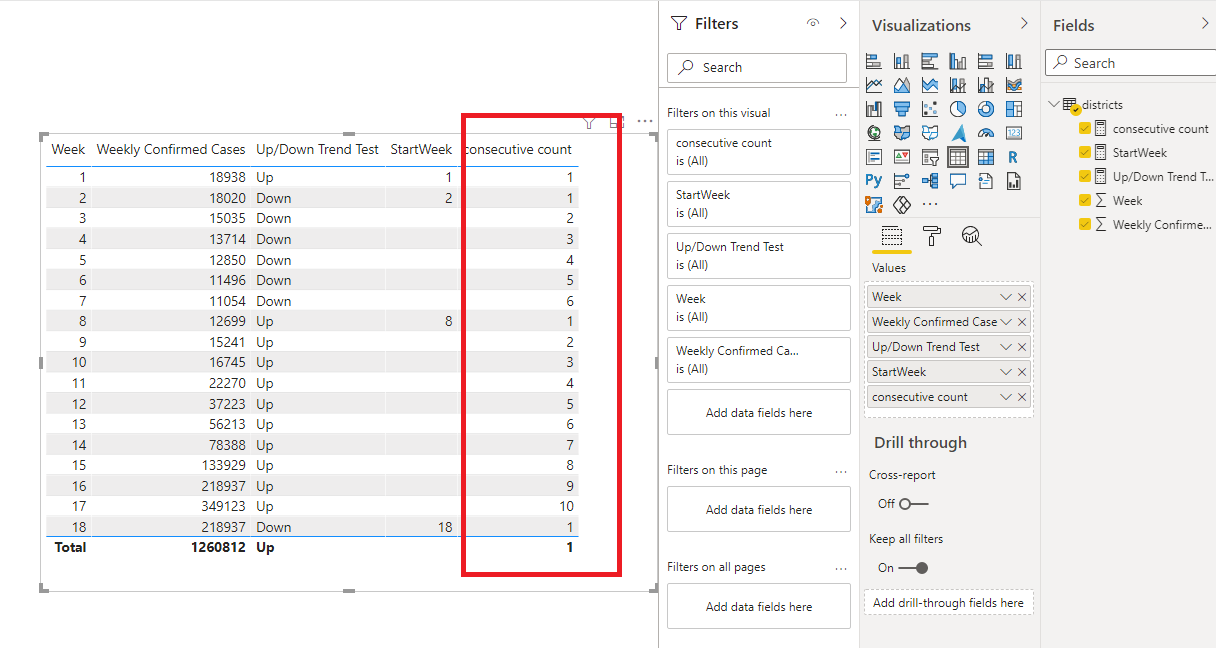Click the Filters pane search box
The height and width of the screenshot is (648, 1216).
tap(757, 68)
